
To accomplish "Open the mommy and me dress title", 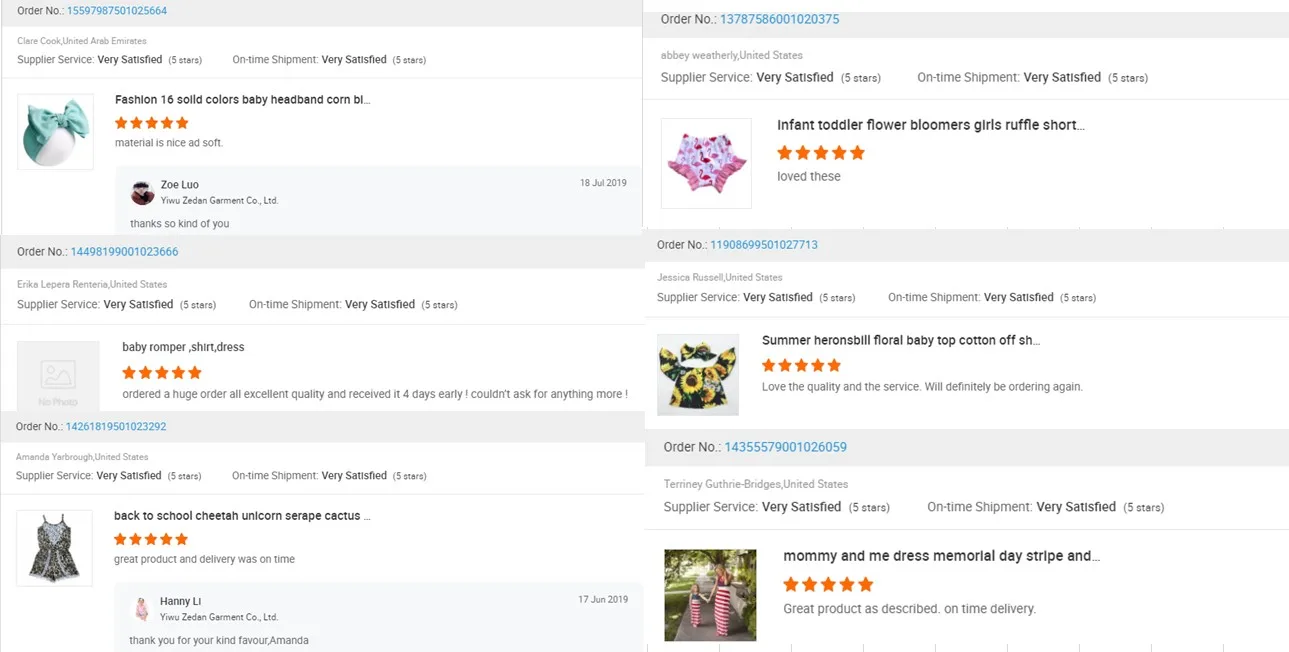I will [x=941, y=556].
